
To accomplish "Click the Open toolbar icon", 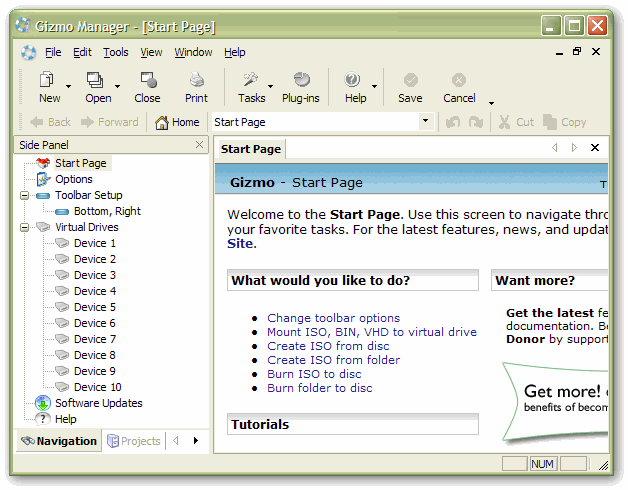I will [95, 80].
